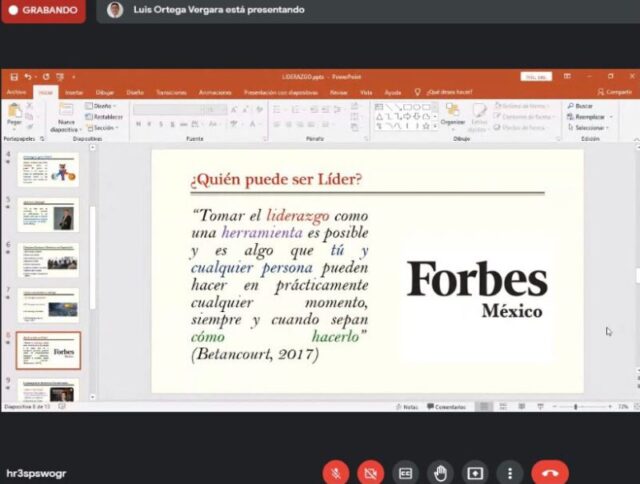The image size is (640, 484).
Task: Unmute the microphone in the Meet call
Action: click(x=336, y=473)
